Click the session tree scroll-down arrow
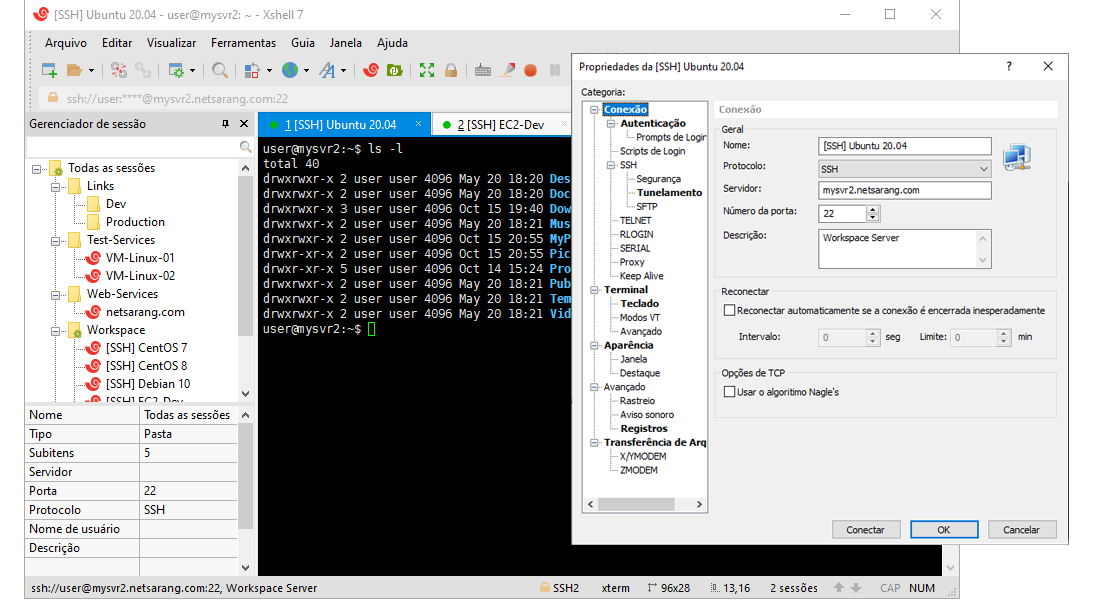 coord(245,394)
